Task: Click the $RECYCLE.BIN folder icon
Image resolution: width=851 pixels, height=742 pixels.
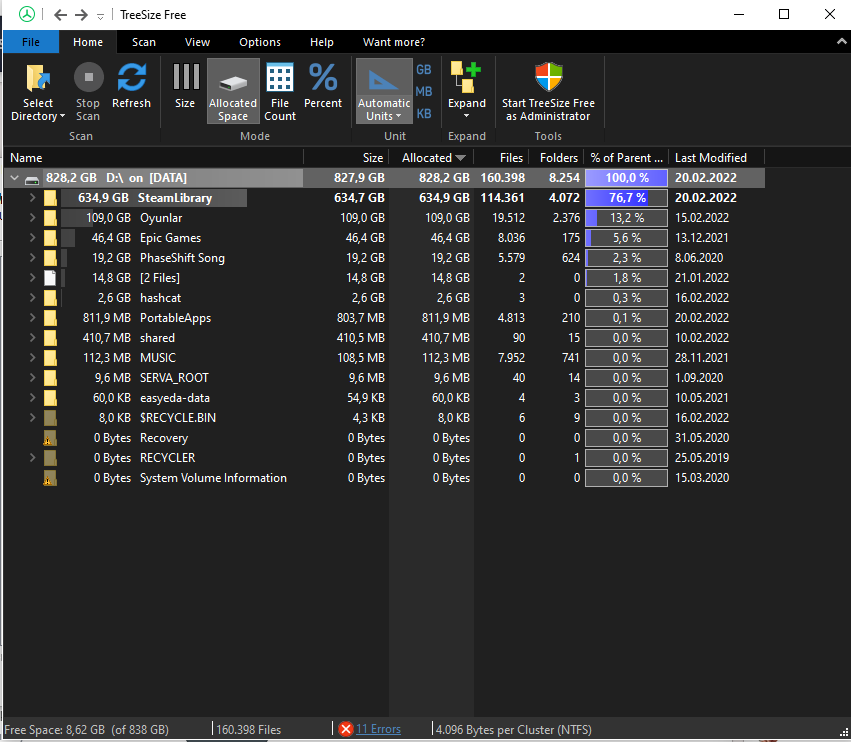Action: [50, 418]
